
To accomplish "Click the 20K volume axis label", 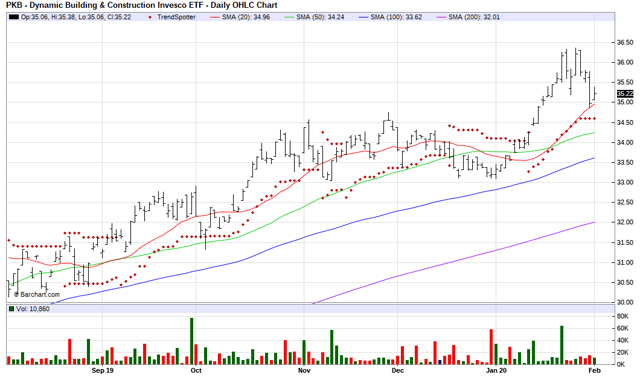I will pyautogui.click(x=622, y=352).
